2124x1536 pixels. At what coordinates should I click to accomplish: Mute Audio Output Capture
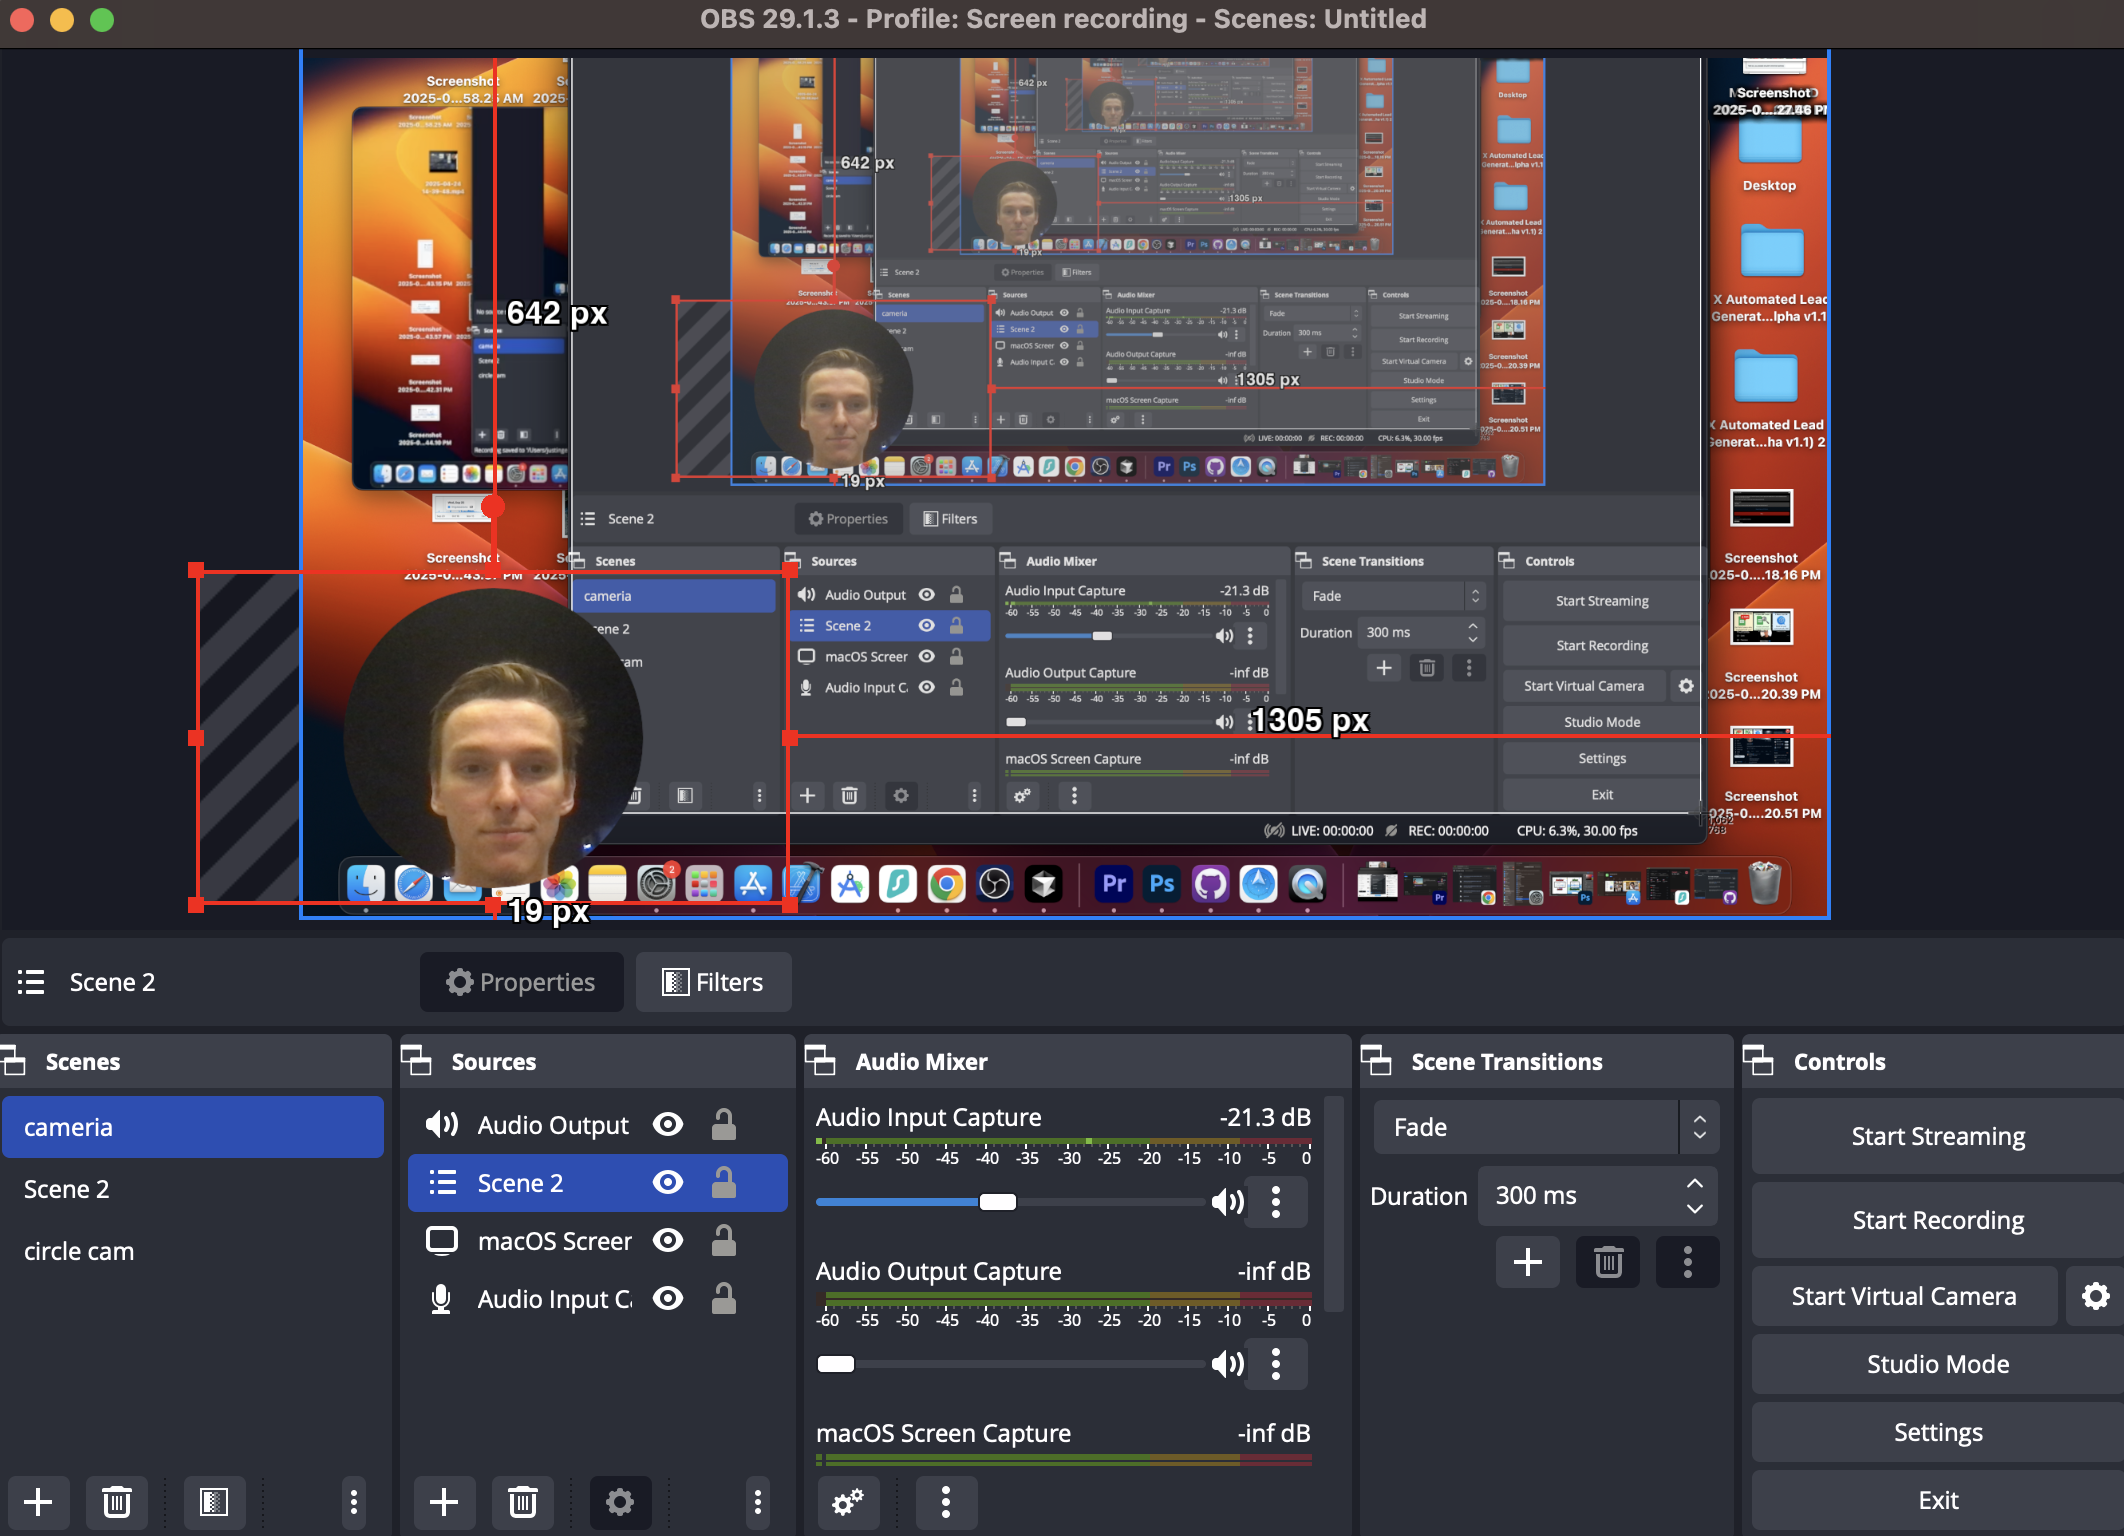(1227, 1363)
